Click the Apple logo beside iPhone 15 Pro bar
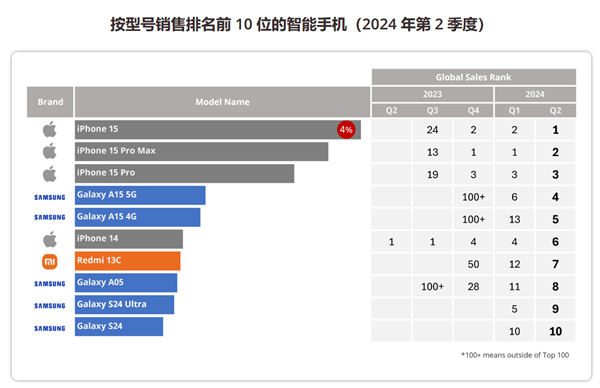The image size is (600, 388). coord(50,173)
